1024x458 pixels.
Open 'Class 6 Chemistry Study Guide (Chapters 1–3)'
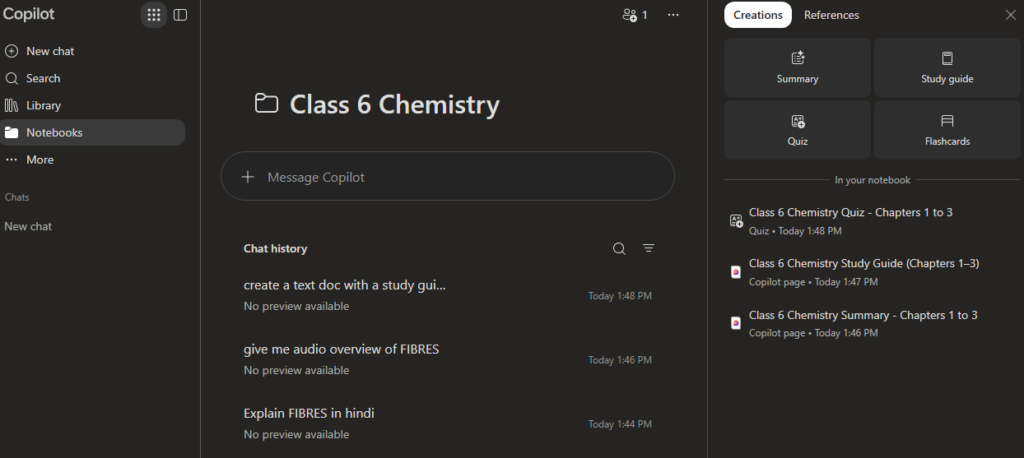point(863,263)
